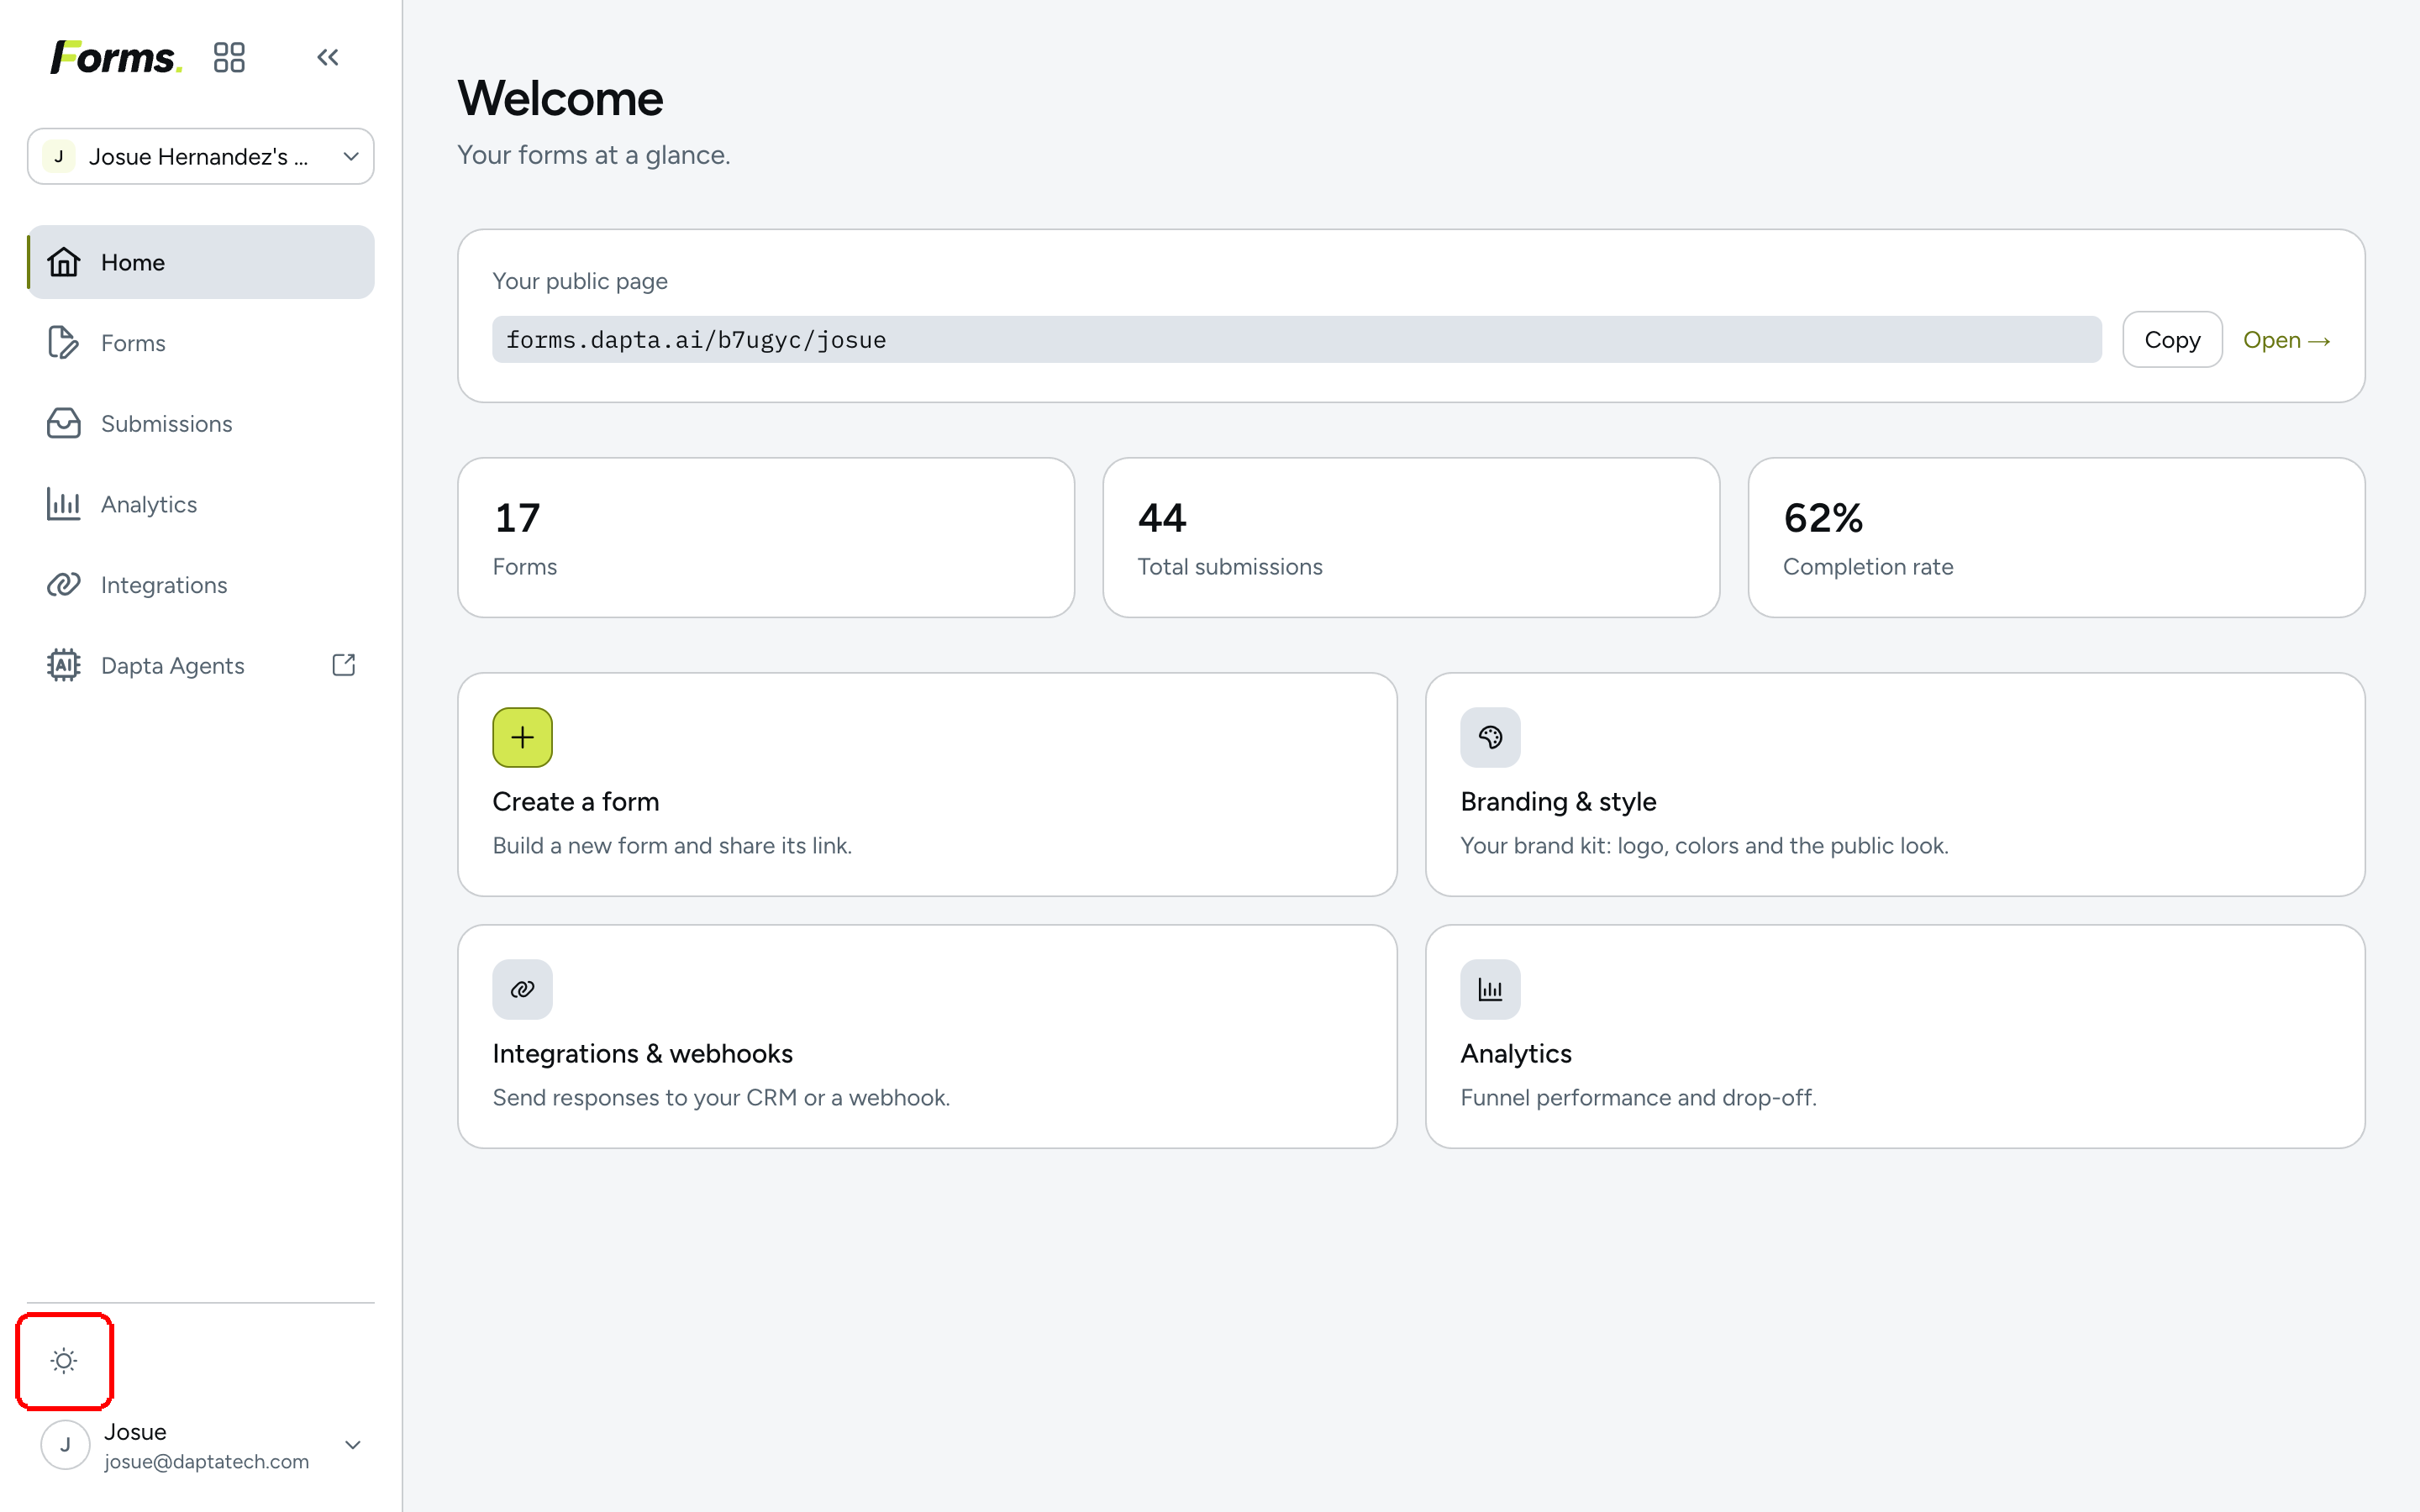Open Integrations in the sidebar
Screen dimensions: 2420x1512
click(x=201, y=585)
